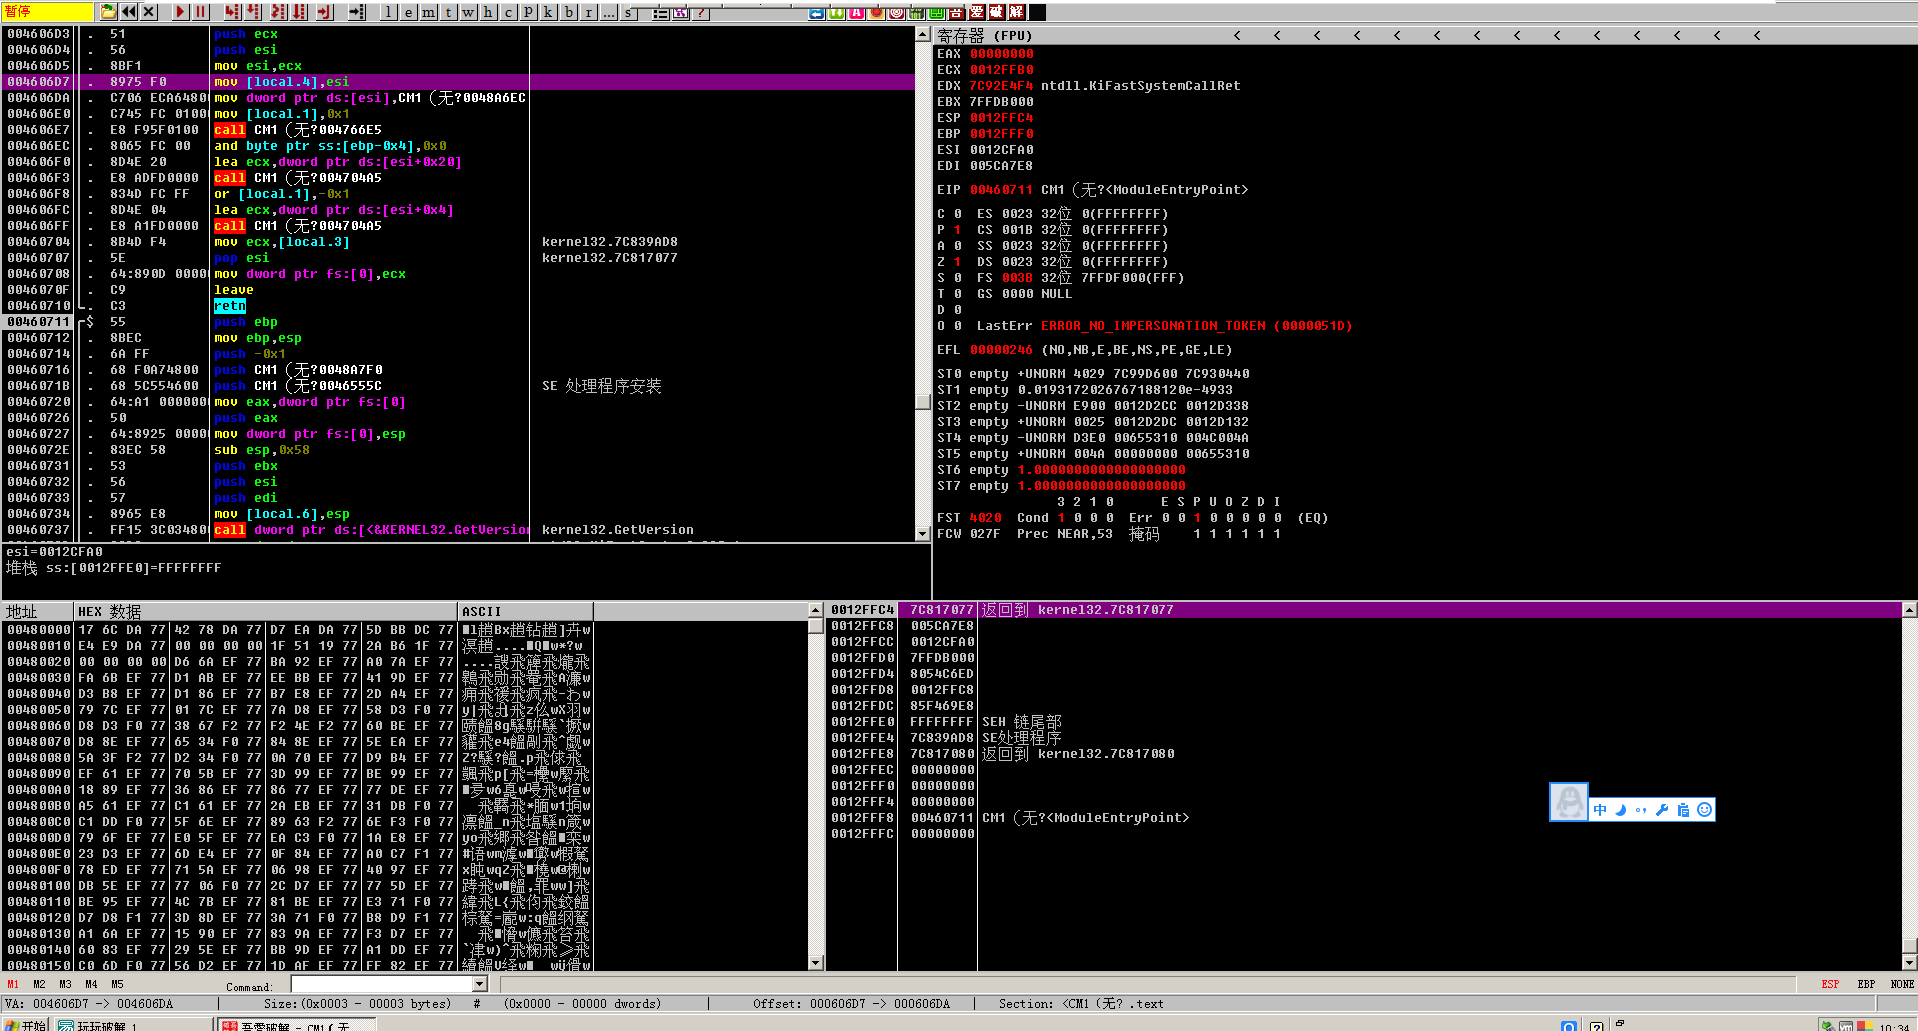The width and height of the screenshot is (1918, 1031).
Task: Click the Trace Into toolbar icon
Action: (277, 12)
